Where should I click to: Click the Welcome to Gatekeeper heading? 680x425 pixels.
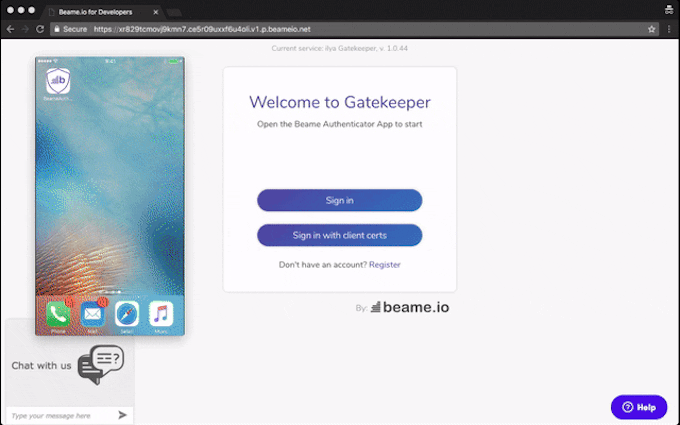[x=340, y=102]
